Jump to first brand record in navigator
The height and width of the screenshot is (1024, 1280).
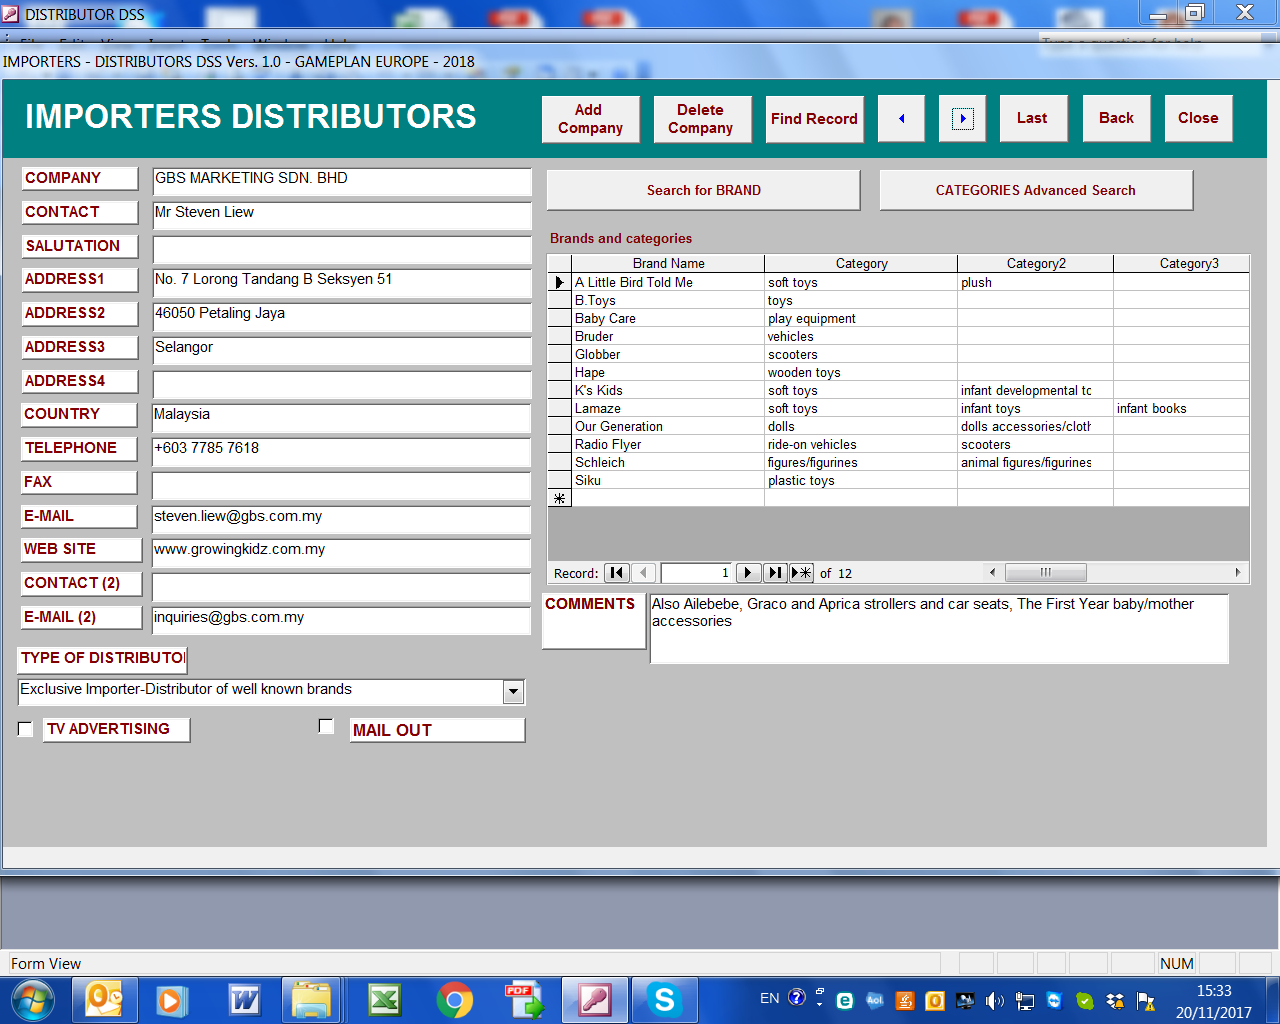617,573
